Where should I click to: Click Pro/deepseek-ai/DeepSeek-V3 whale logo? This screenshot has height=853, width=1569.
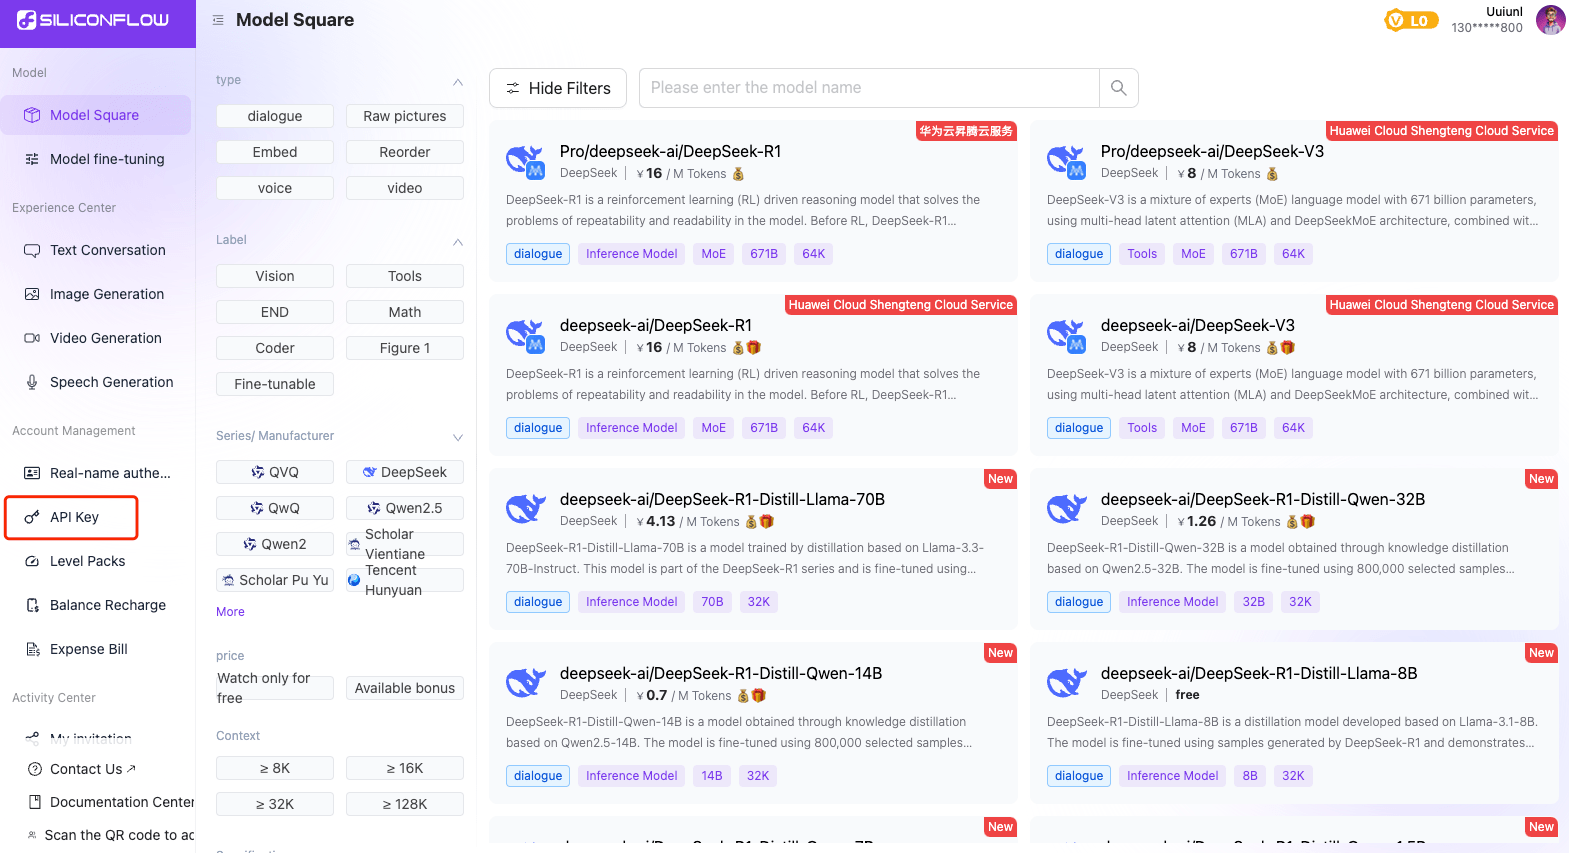(1066, 161)
